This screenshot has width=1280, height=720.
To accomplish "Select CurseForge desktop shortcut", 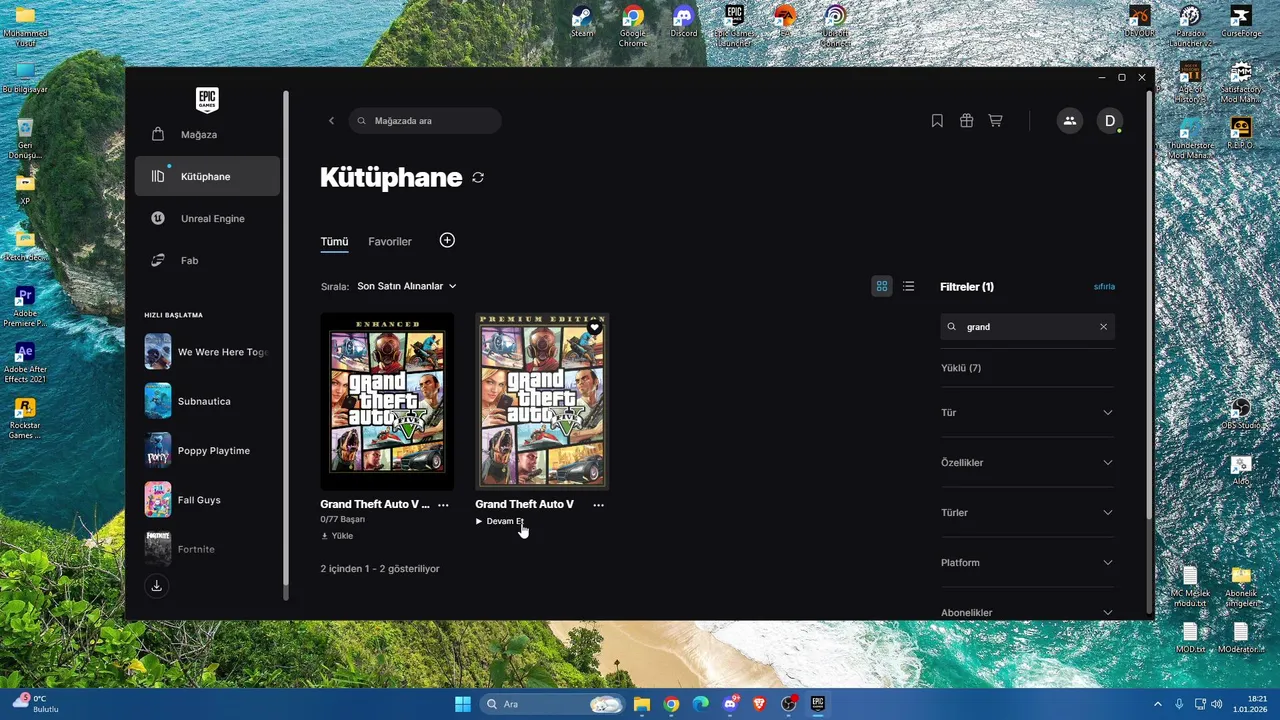I will (1241, 22).
